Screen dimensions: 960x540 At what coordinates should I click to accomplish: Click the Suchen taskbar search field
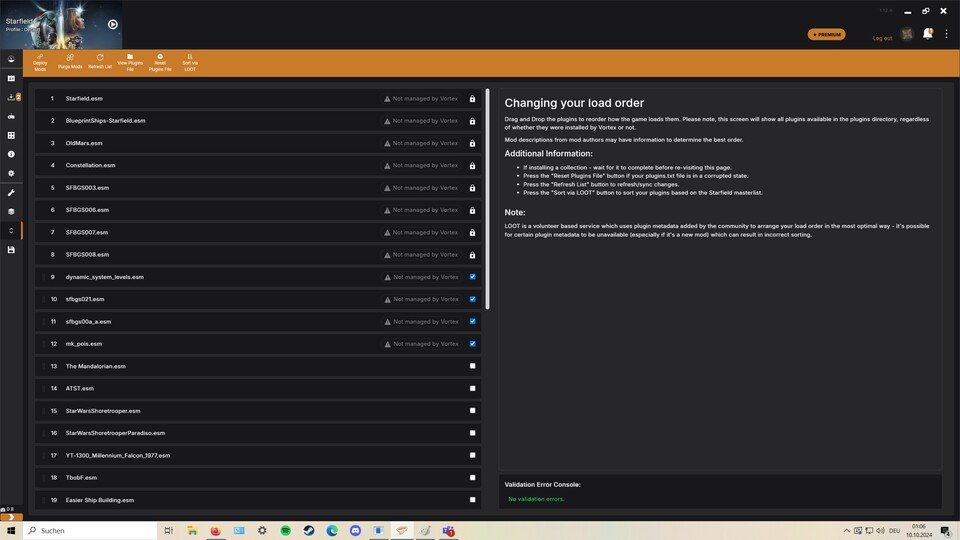click(x=90, y=531)
